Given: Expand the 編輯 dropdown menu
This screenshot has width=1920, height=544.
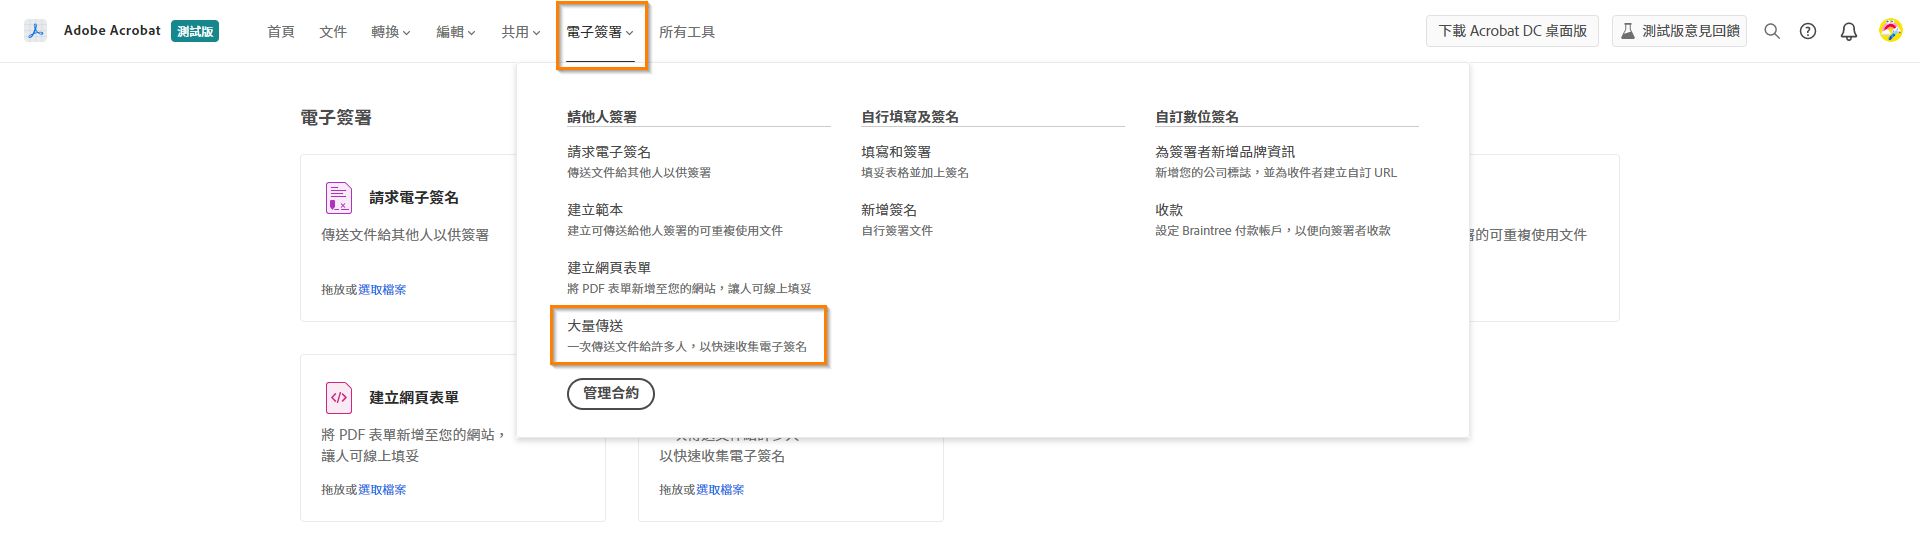Looking at the screenshot, I should pos(456,32).
